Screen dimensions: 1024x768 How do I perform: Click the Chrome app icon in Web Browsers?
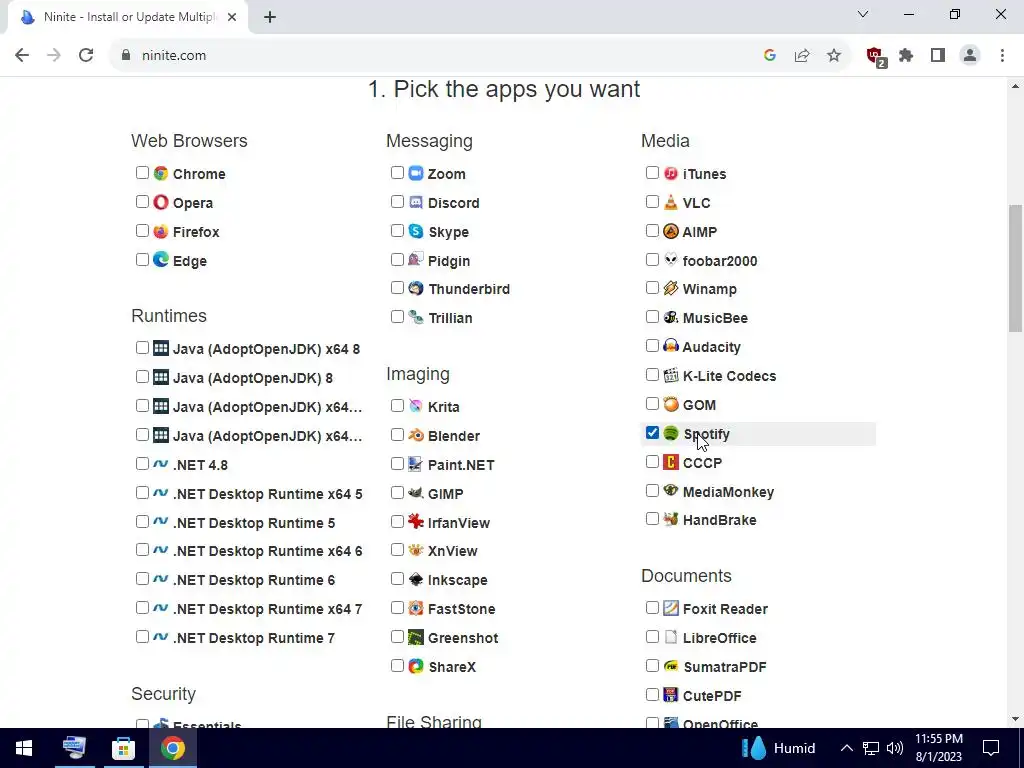click(x=161, y=173)
